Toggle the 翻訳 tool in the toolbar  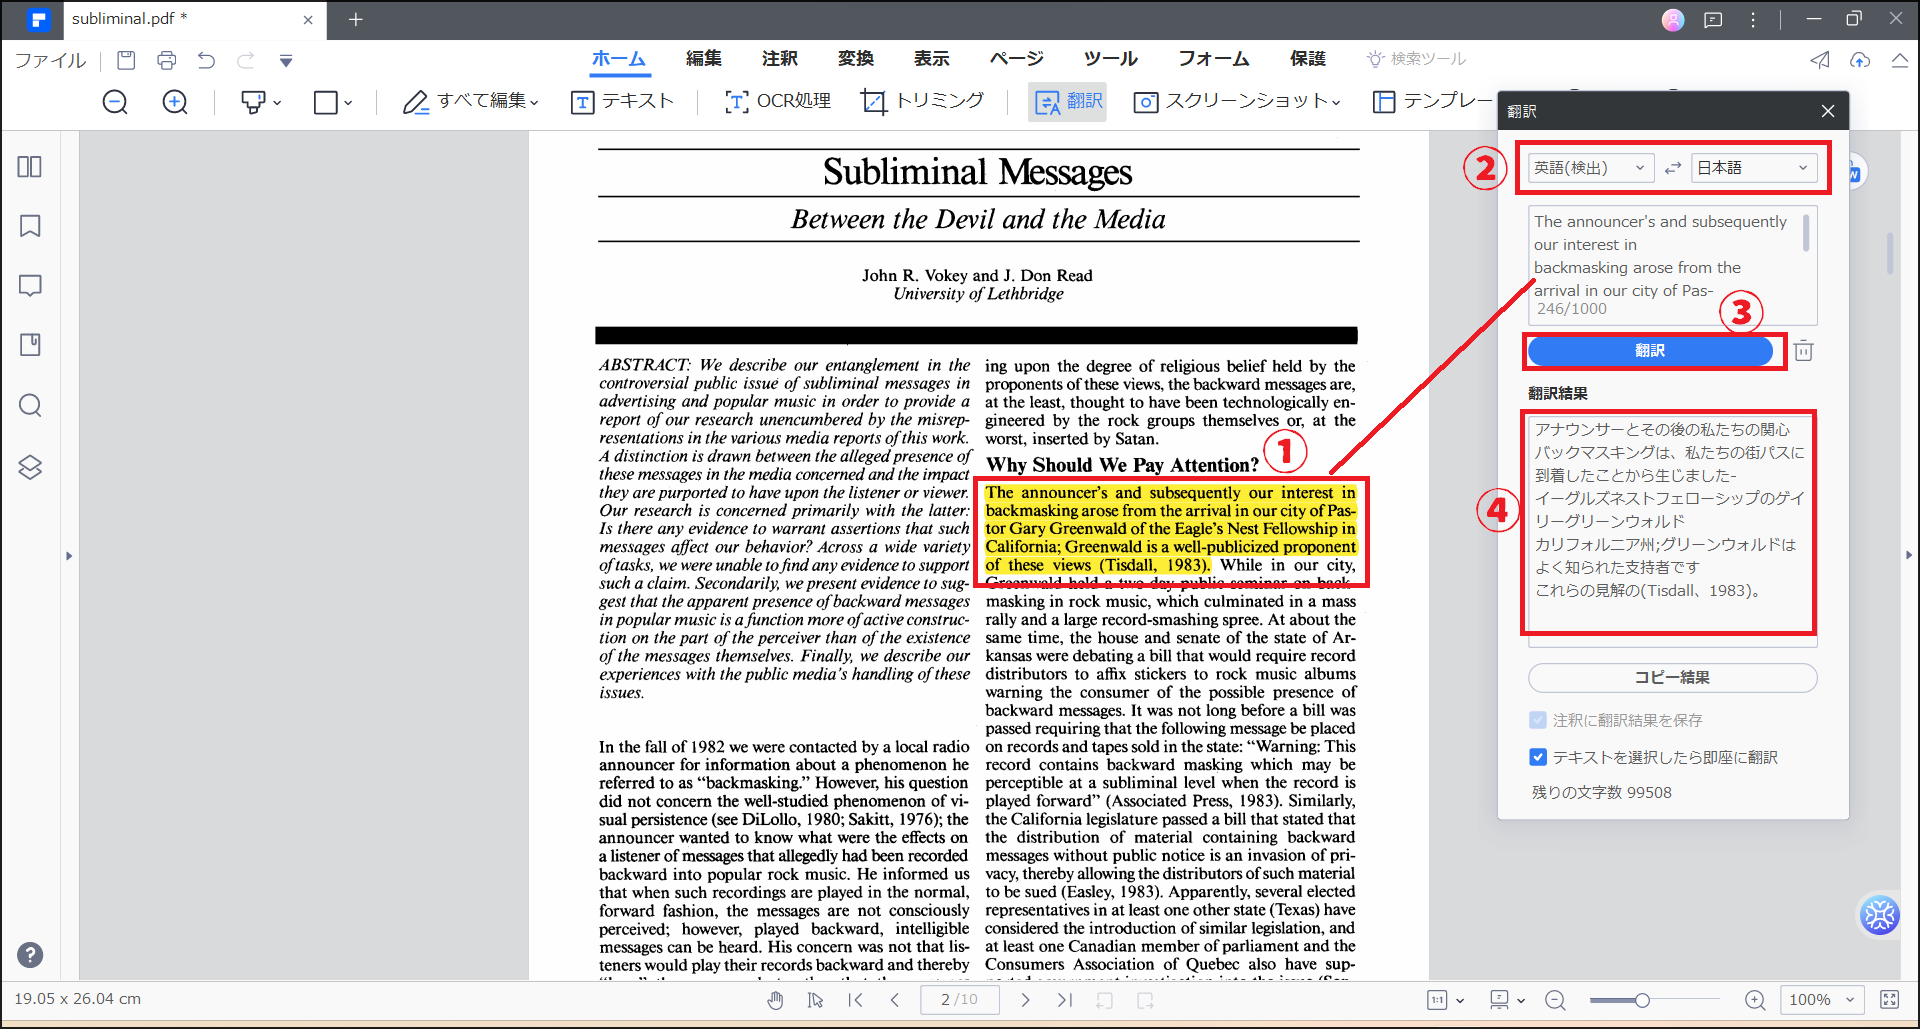point(1068,101)
